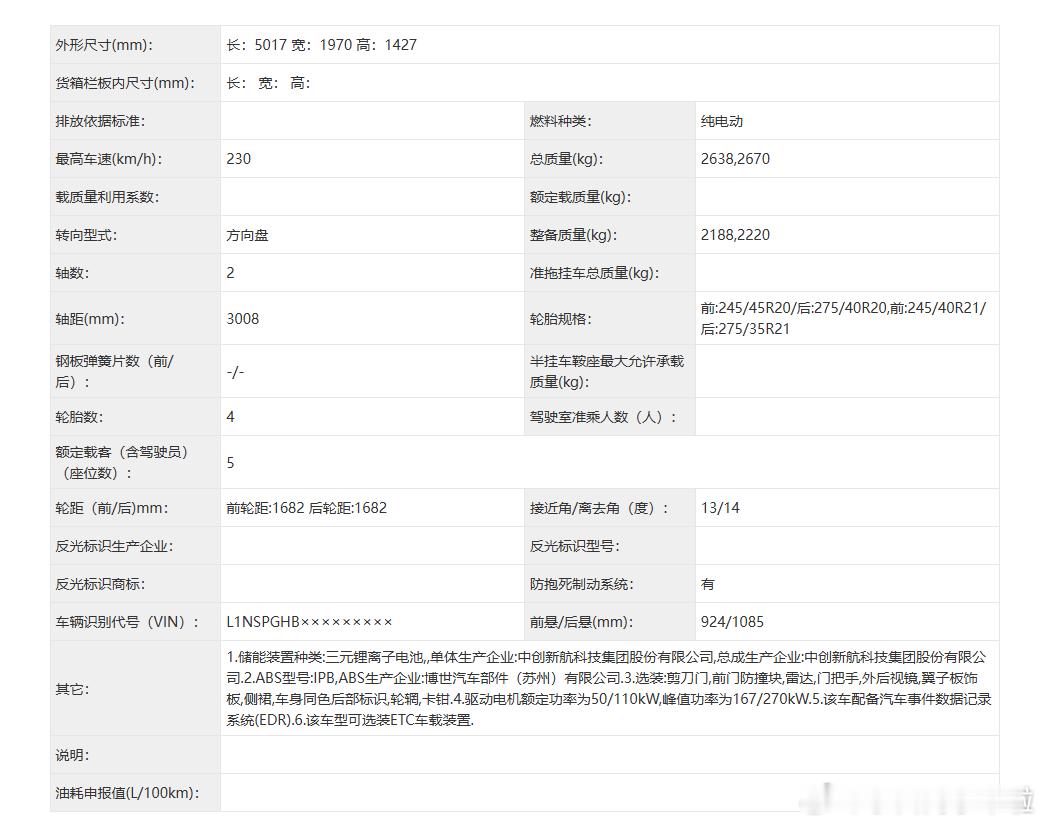
Task: Click the 说明 label
Action: click(72, 756)
